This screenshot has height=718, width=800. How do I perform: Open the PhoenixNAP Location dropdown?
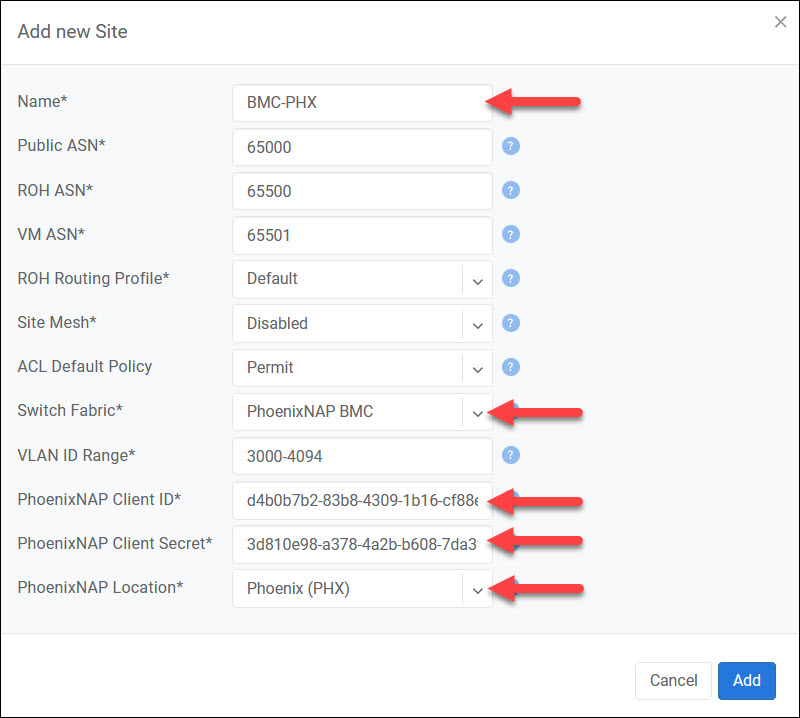362,588
